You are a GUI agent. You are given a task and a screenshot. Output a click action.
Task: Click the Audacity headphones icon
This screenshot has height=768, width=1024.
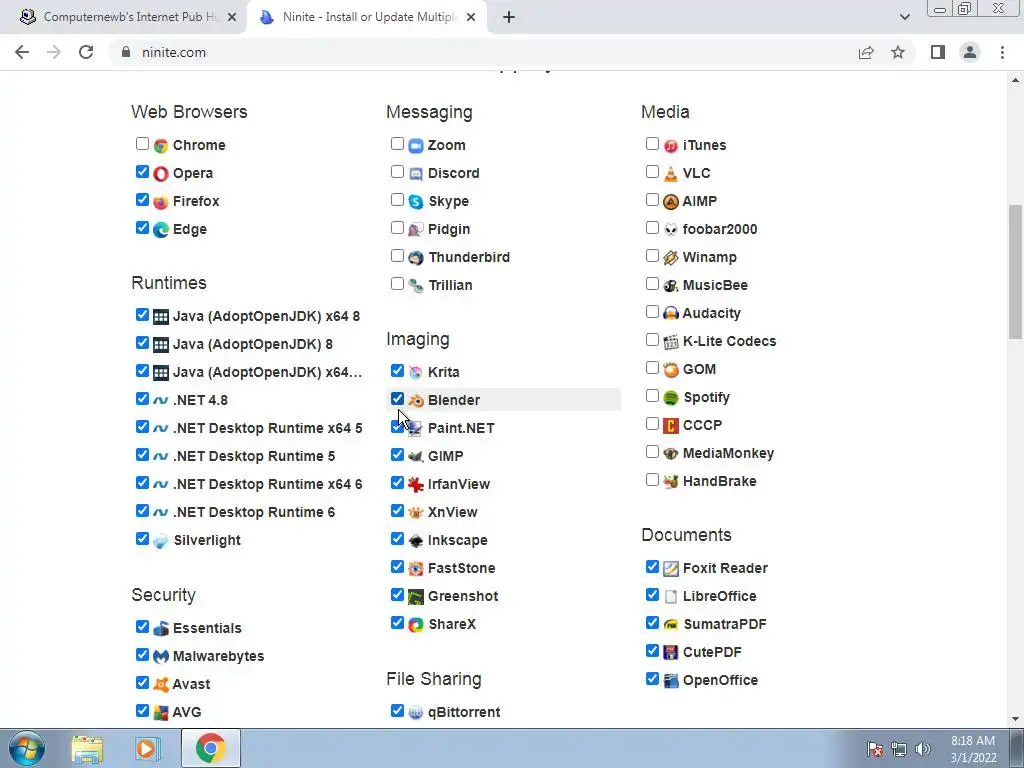(671, 313)
